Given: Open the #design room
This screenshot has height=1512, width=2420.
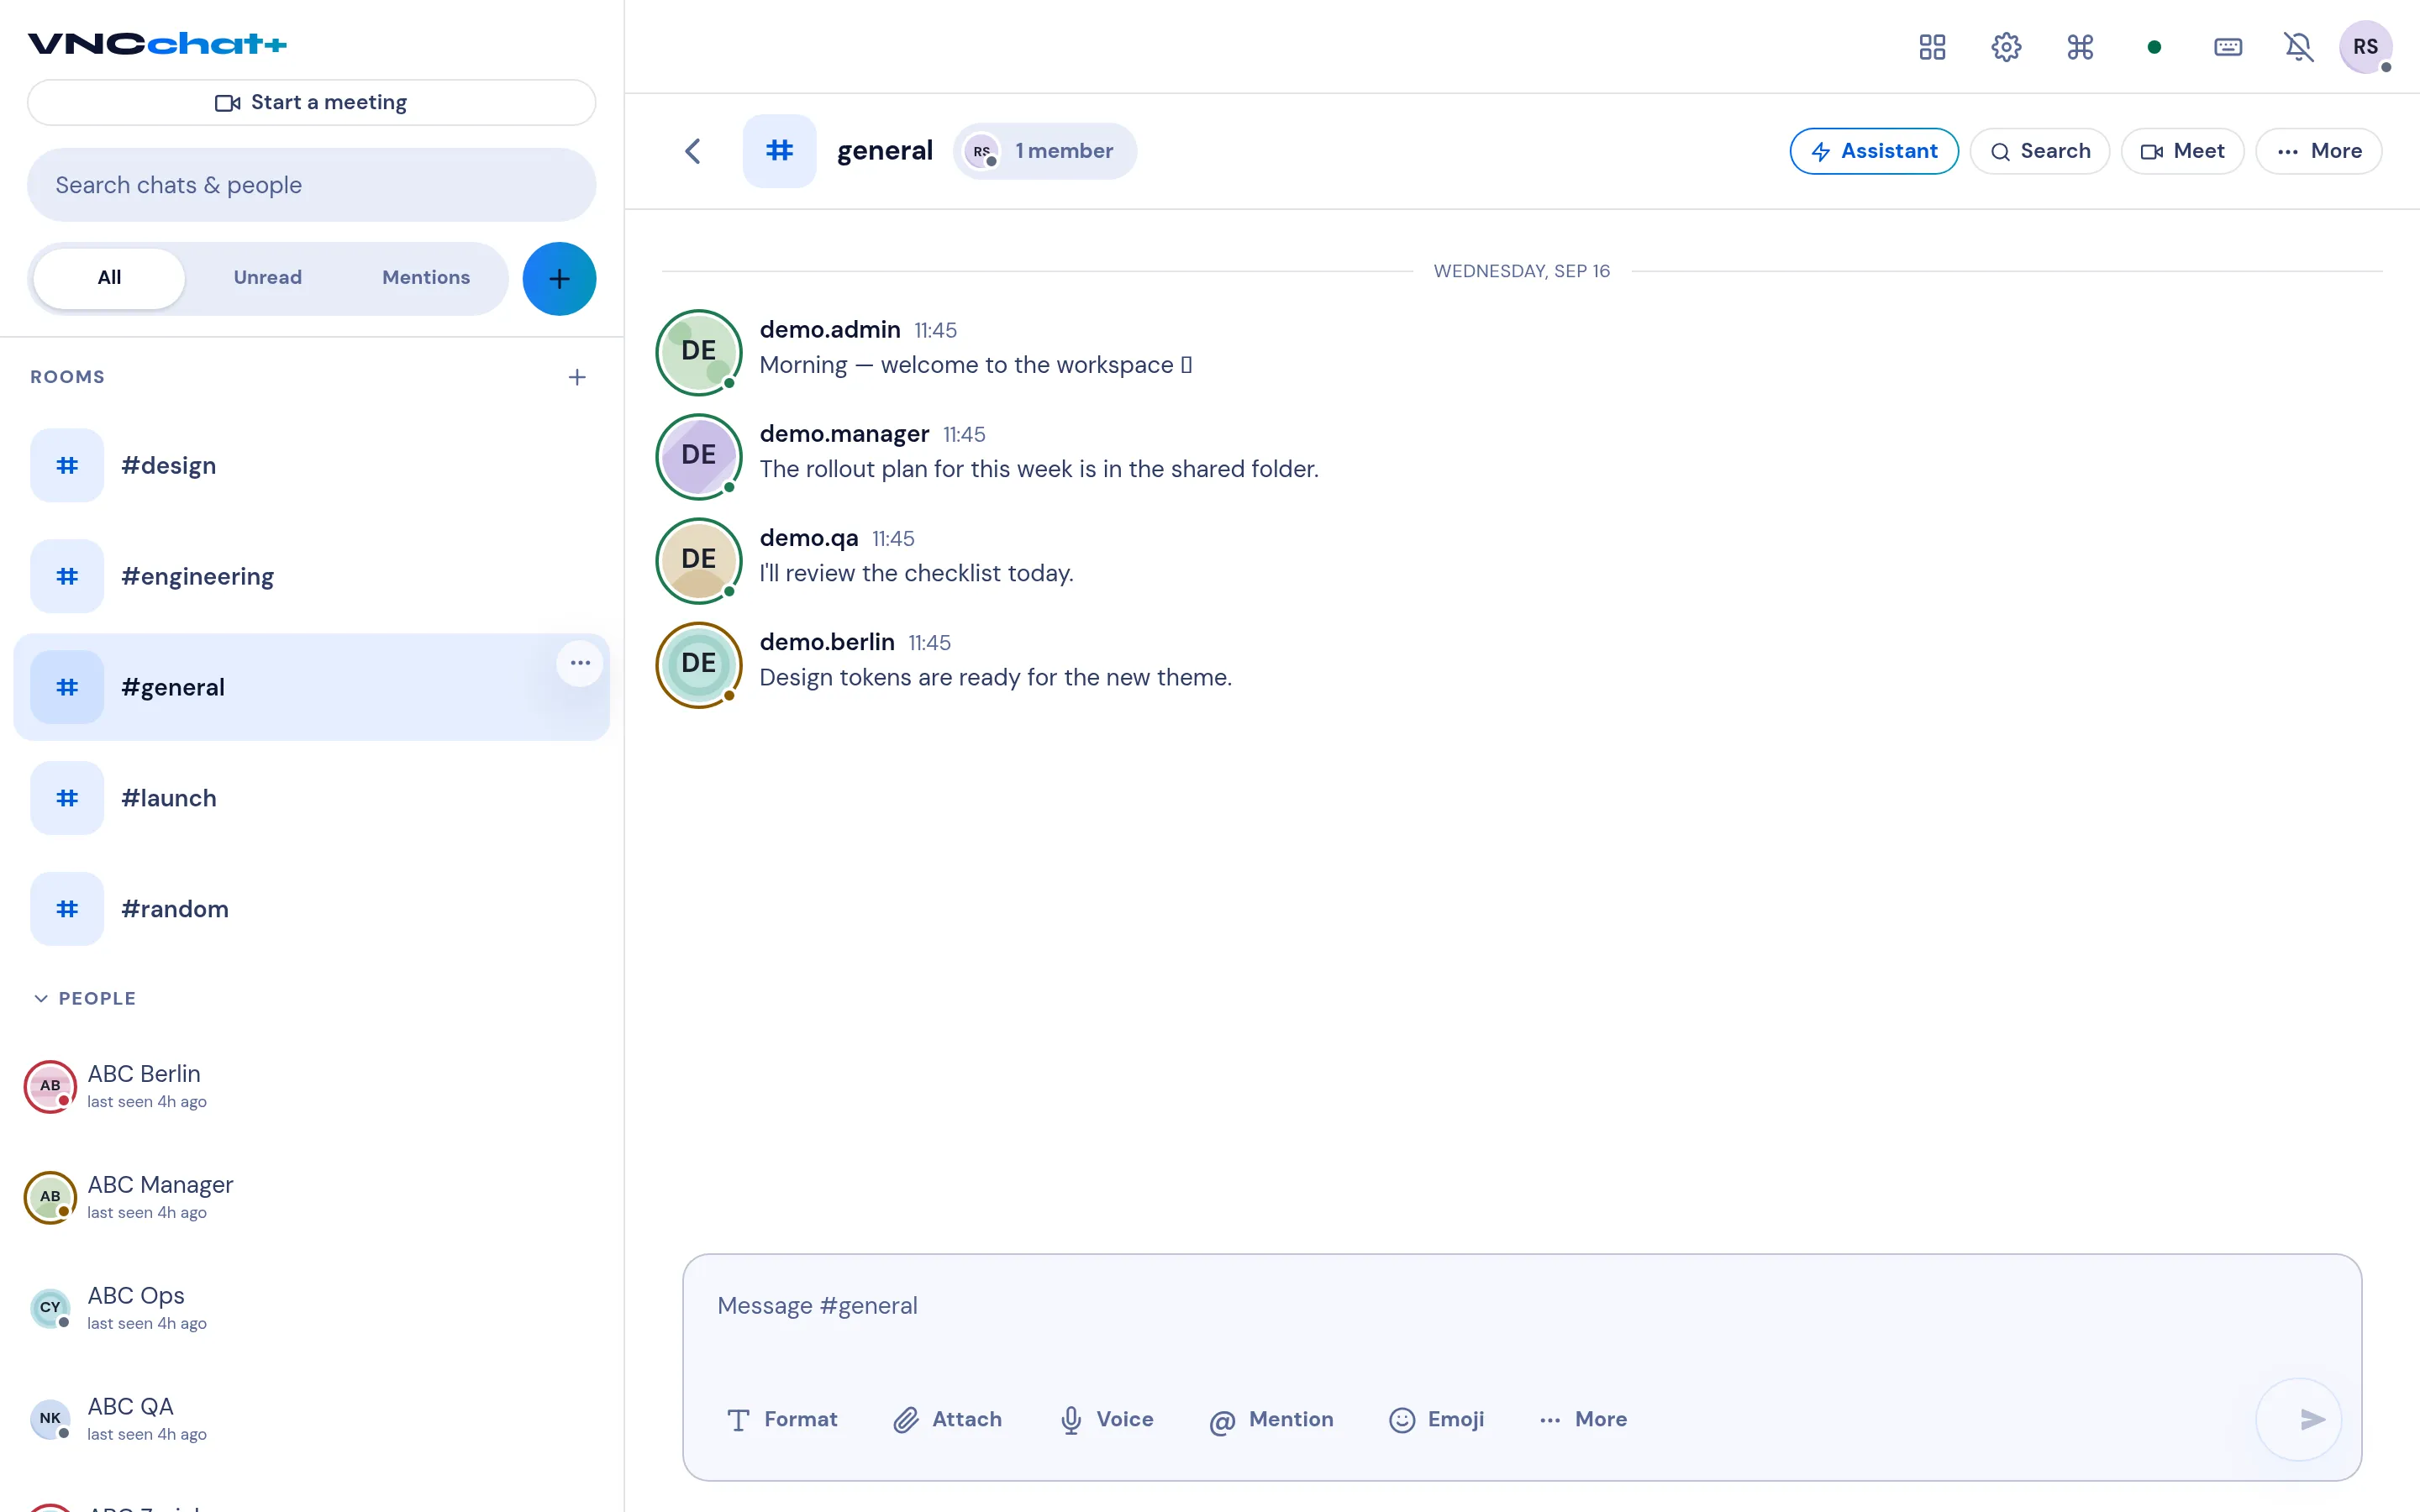Looking at the screenshot, I should point(311,465).
